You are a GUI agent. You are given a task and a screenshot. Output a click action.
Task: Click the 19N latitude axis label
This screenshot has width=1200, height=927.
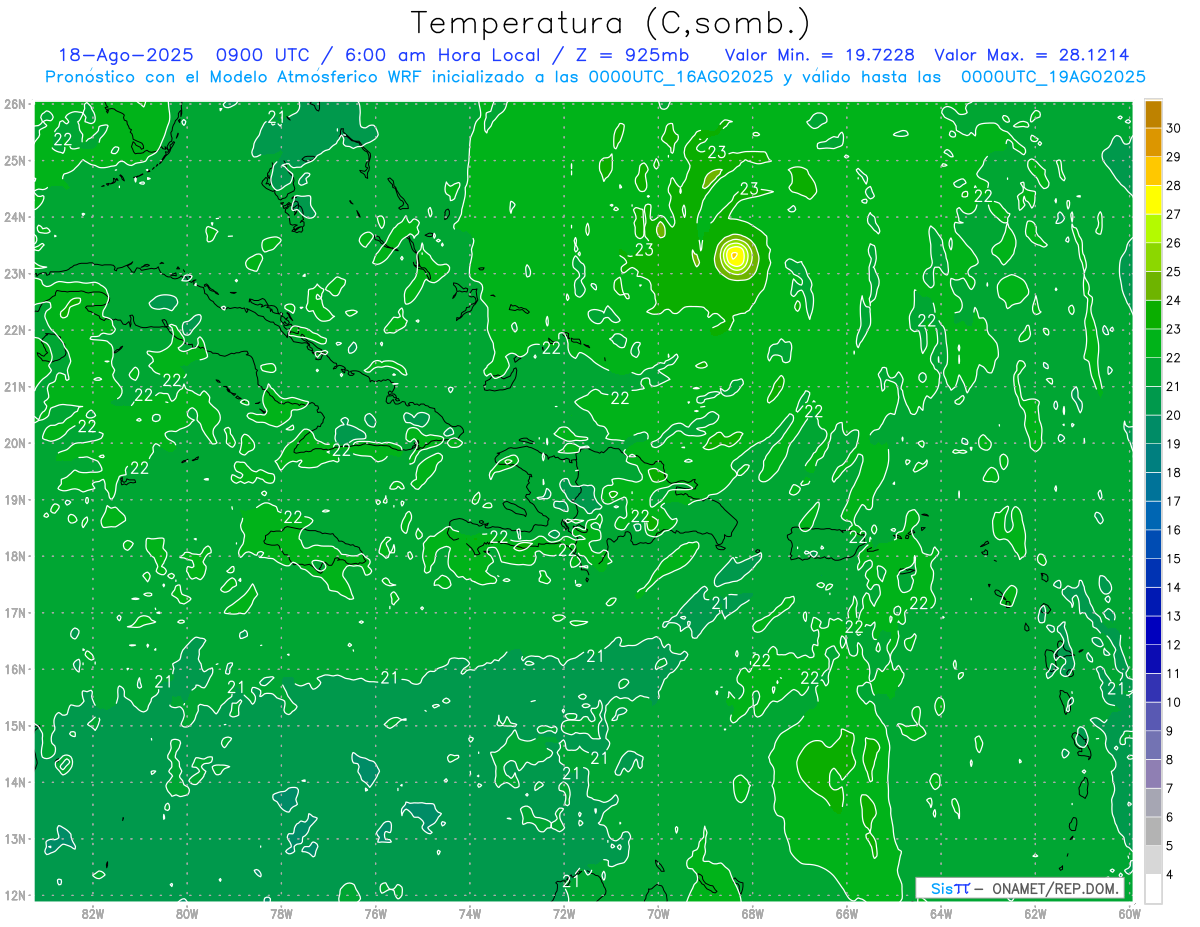pos(15,499)
